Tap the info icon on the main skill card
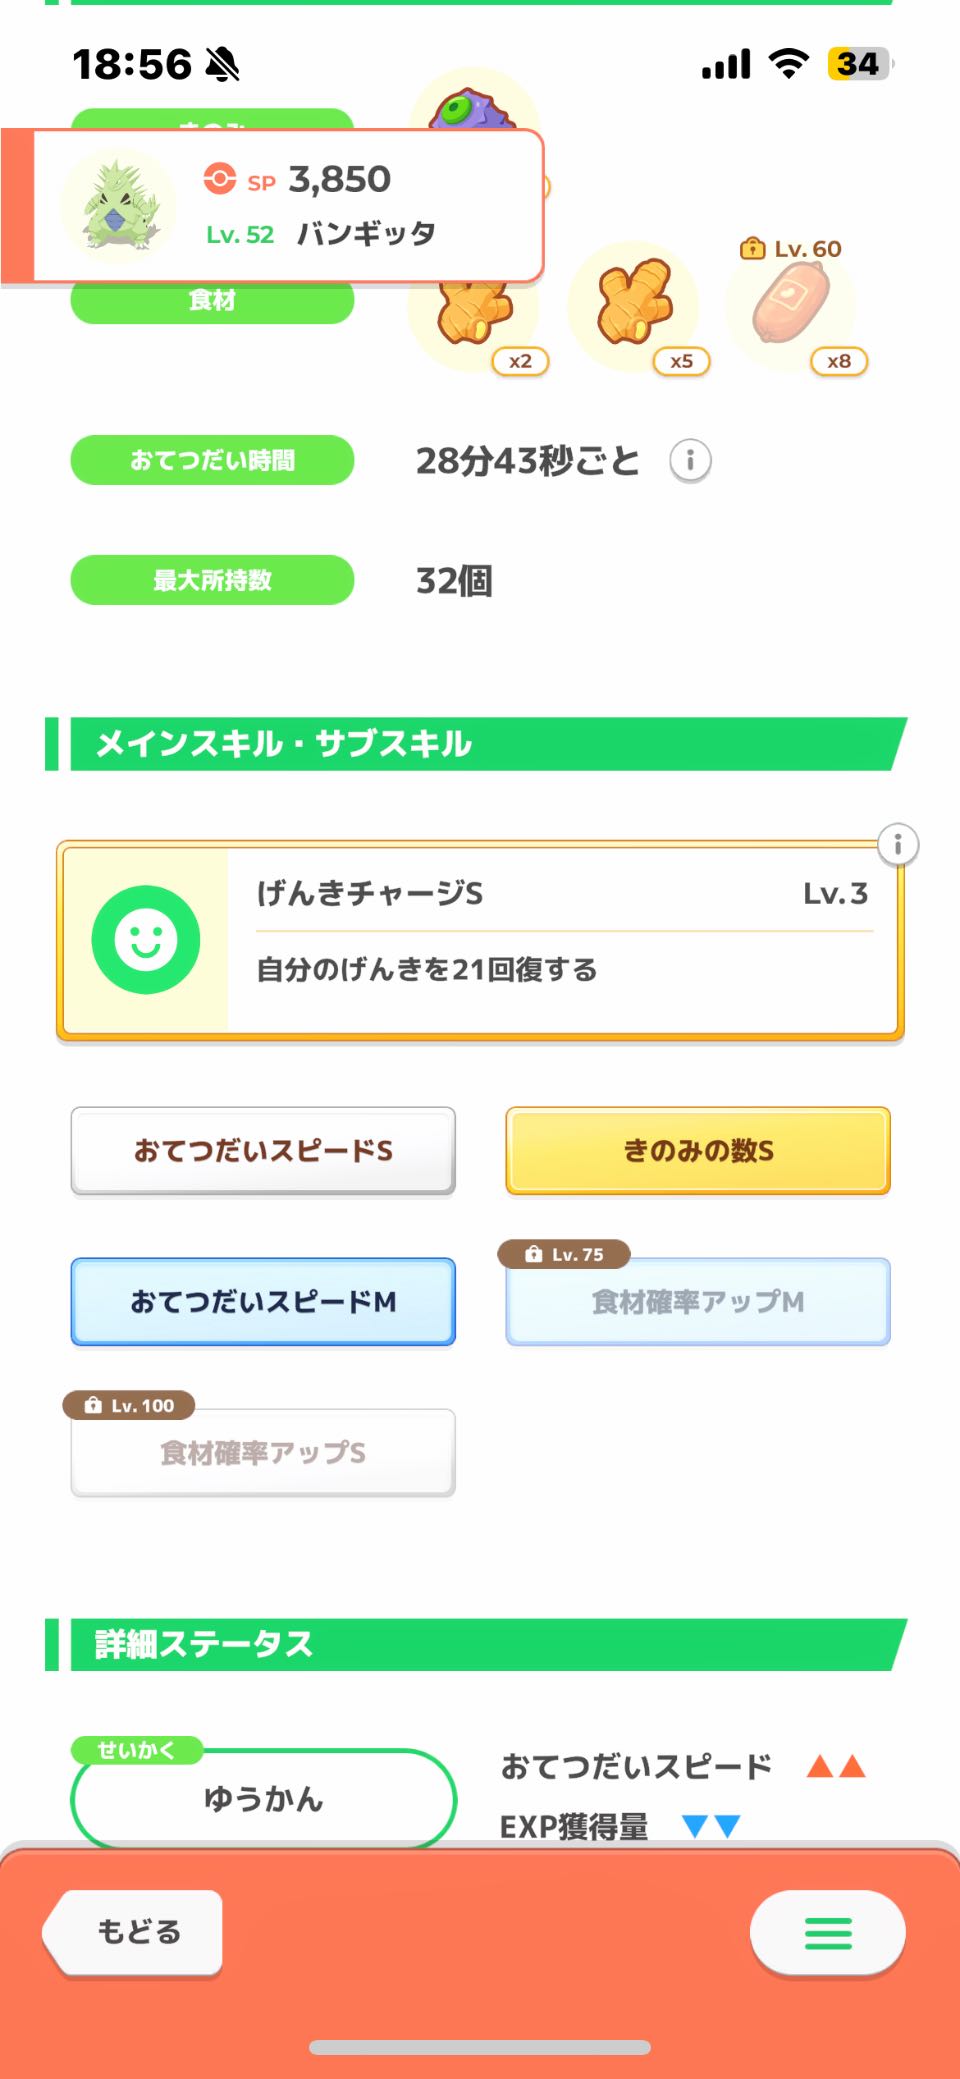This screenshot has width=960, height=2079. 897,845
